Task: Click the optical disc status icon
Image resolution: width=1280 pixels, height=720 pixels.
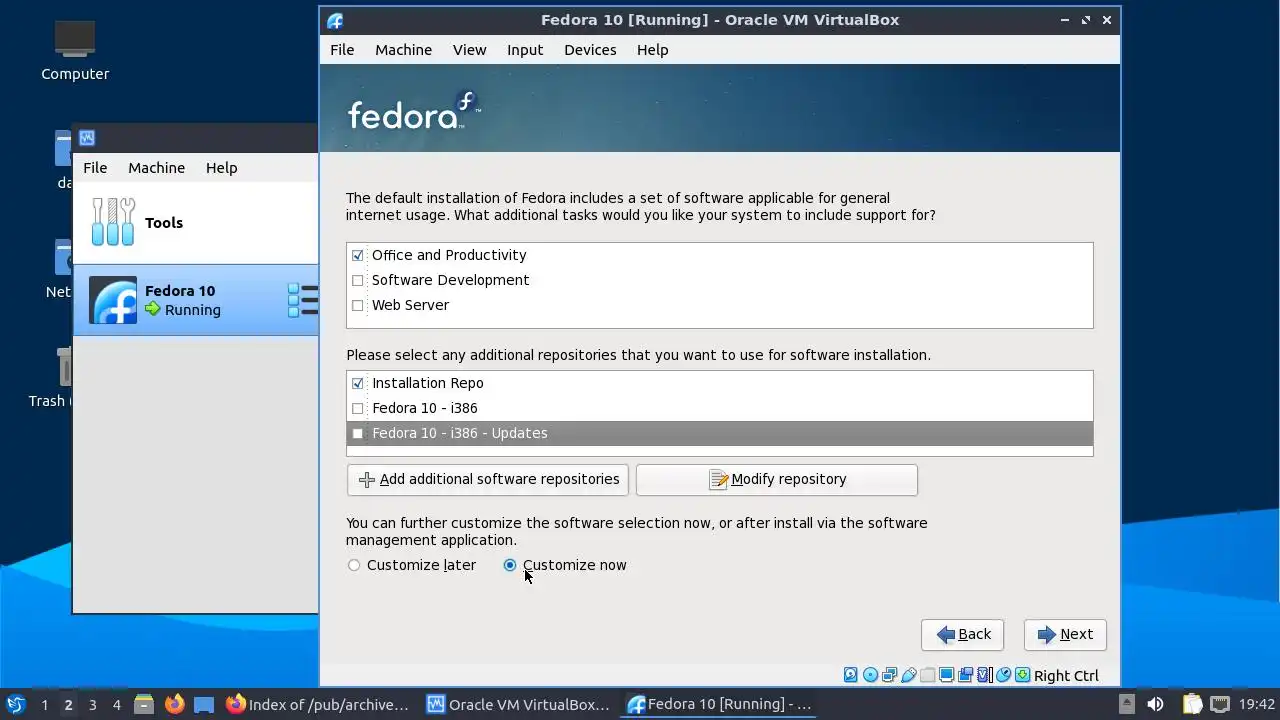Action: 870,675
